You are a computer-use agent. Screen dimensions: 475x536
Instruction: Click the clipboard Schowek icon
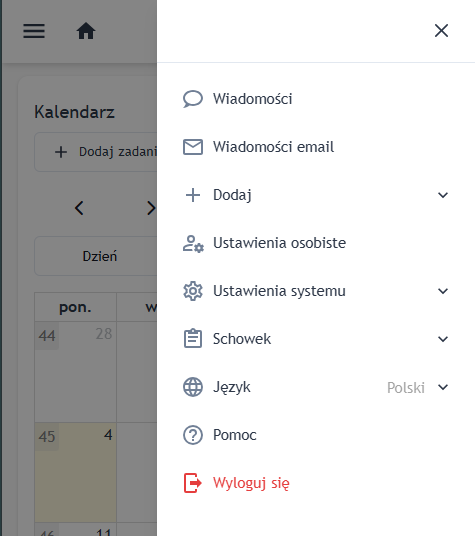(x=193, y=338)
